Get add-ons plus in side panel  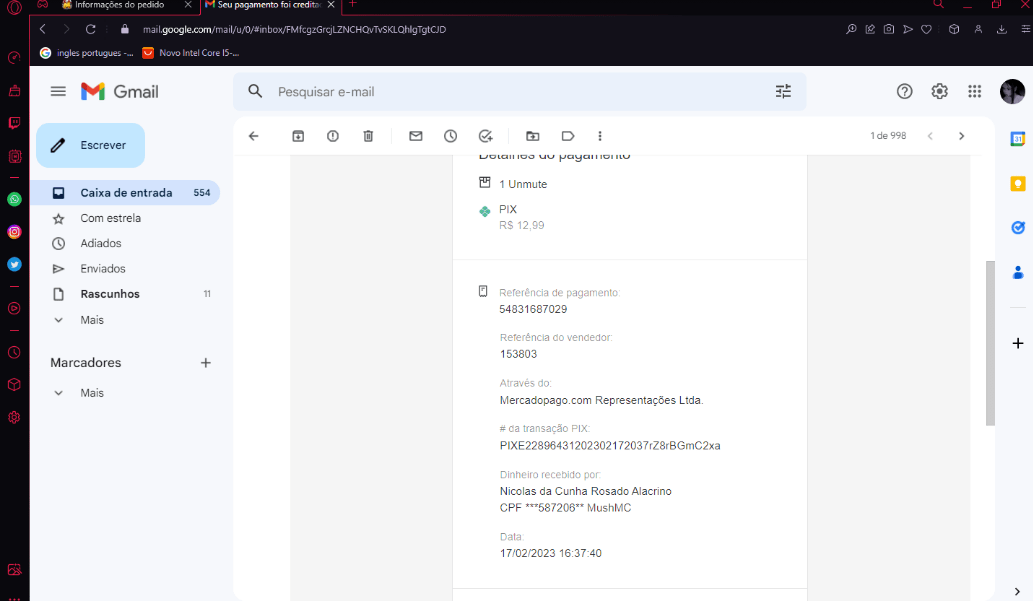tap(1018, 343)
